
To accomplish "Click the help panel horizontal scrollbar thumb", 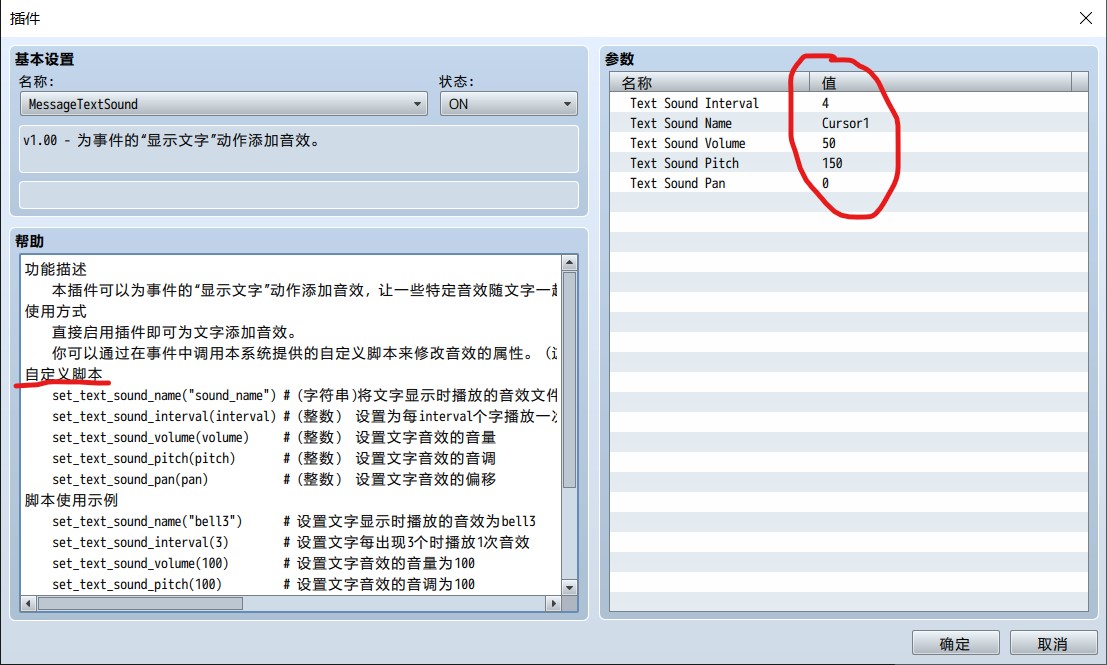I will [x=140, y=604].
